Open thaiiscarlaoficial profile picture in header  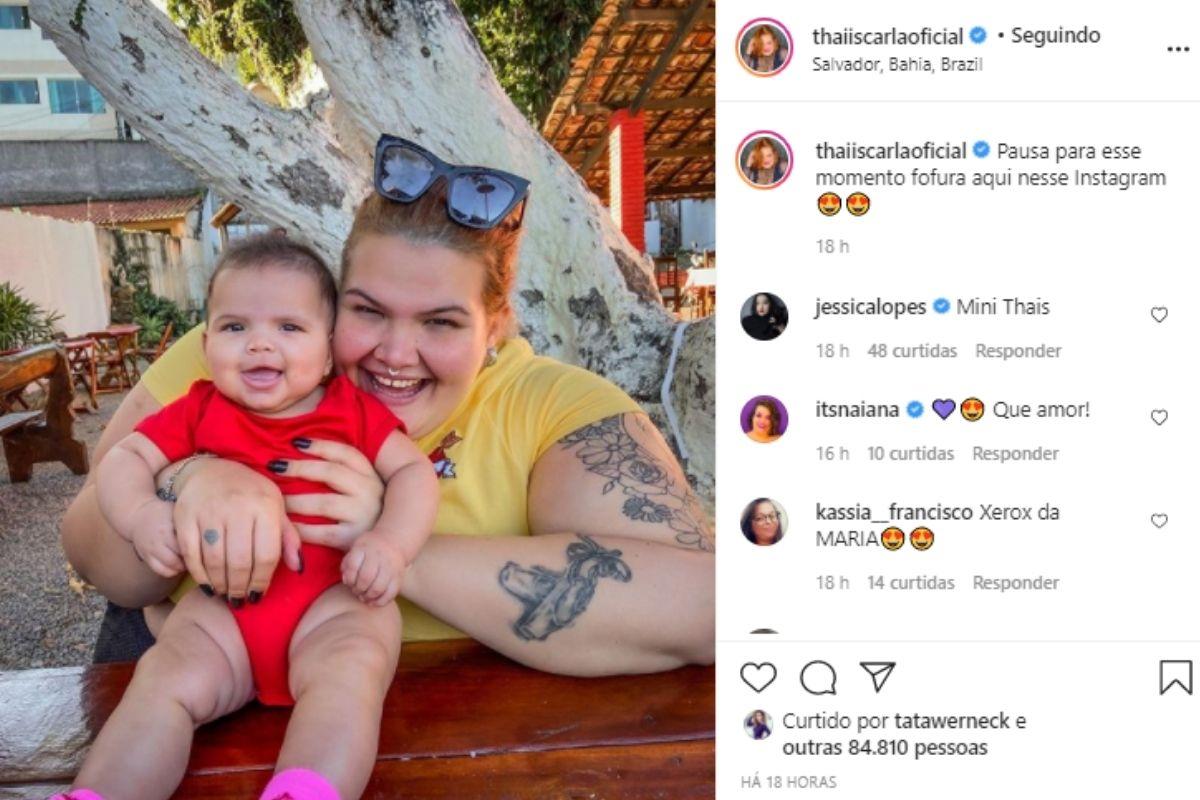(765, 48)
